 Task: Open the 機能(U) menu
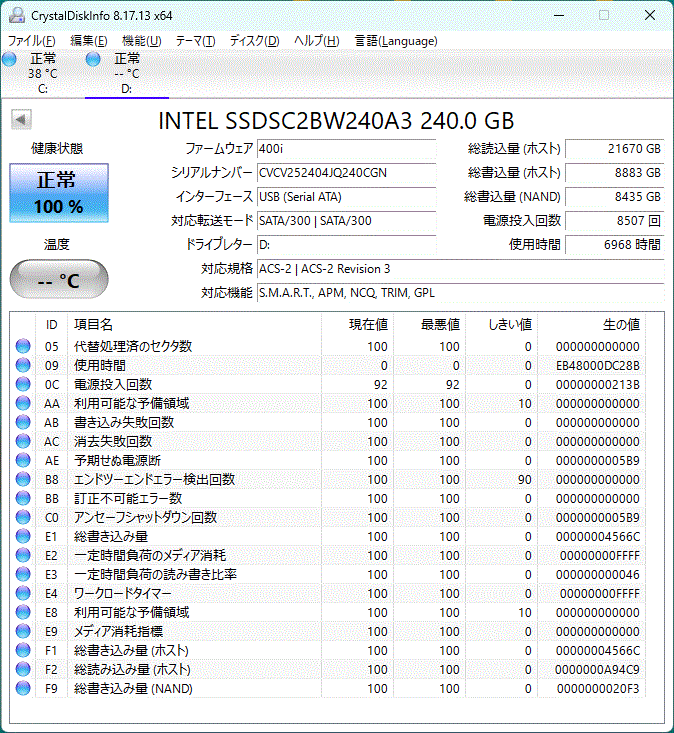[x=141, y=41]
